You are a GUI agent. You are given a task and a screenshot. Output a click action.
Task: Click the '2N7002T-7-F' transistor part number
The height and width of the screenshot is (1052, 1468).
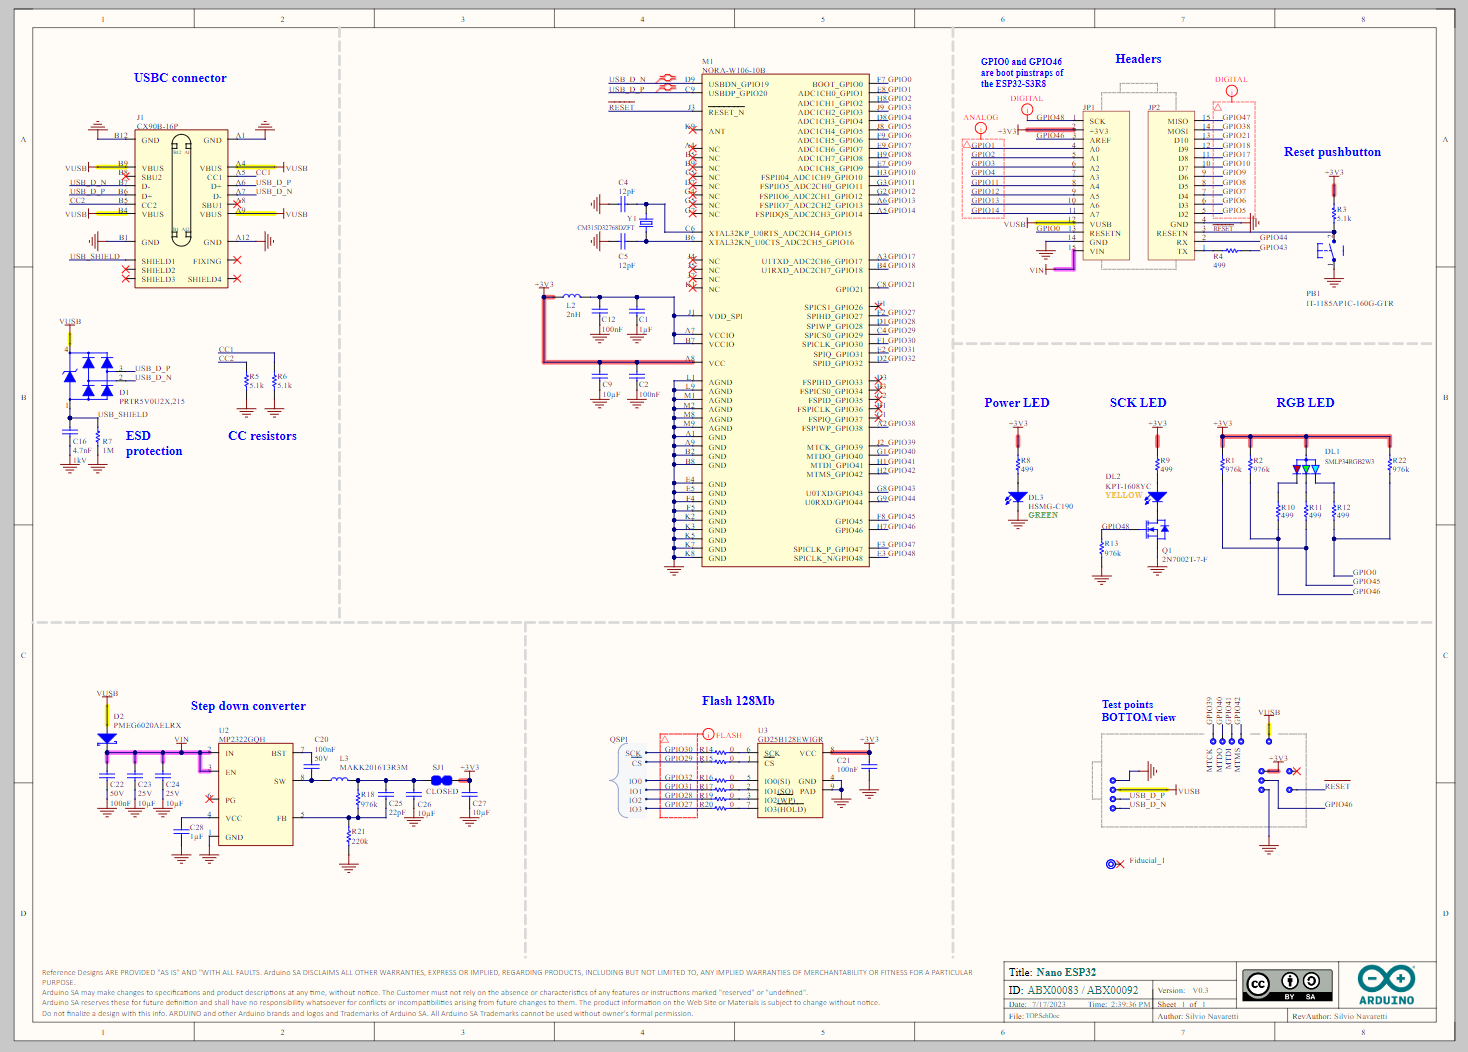tap(1184, 560)
